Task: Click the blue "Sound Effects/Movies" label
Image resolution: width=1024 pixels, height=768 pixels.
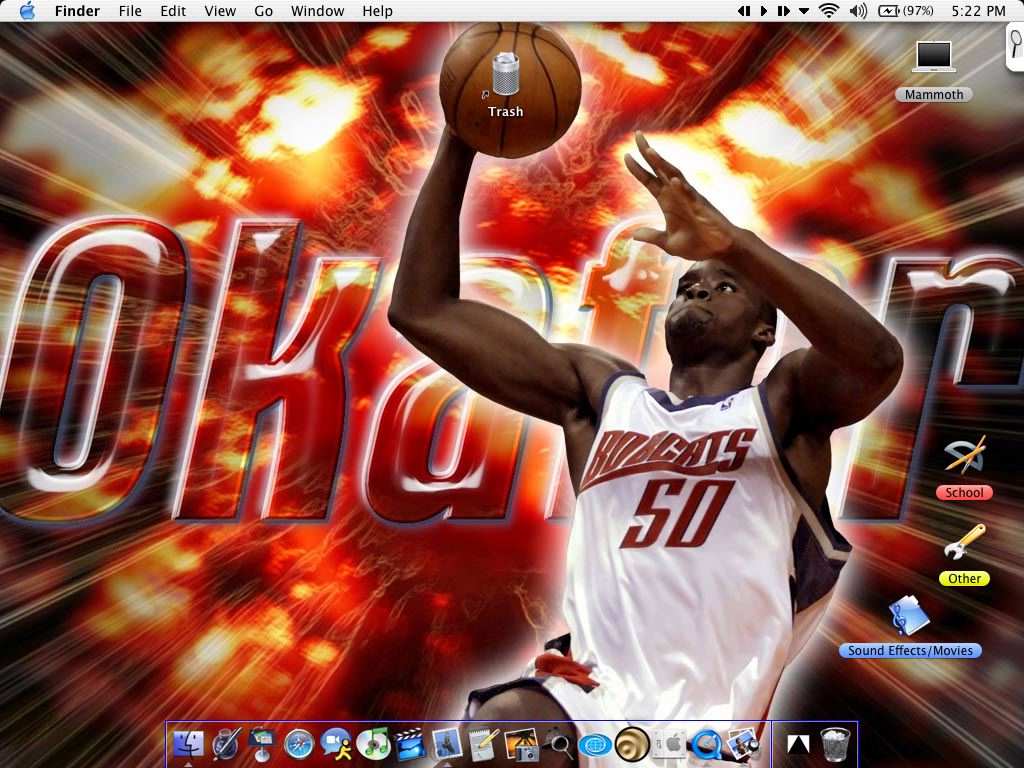Action: point(910,650)
